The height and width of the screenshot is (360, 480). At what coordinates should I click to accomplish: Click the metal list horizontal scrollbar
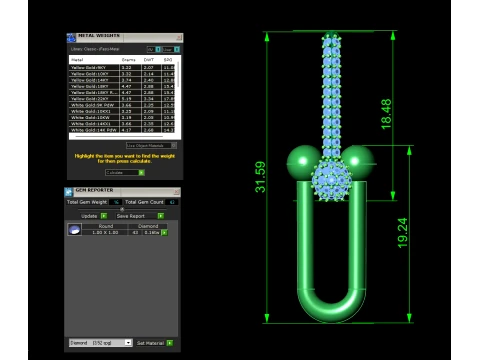pos(119,136)
